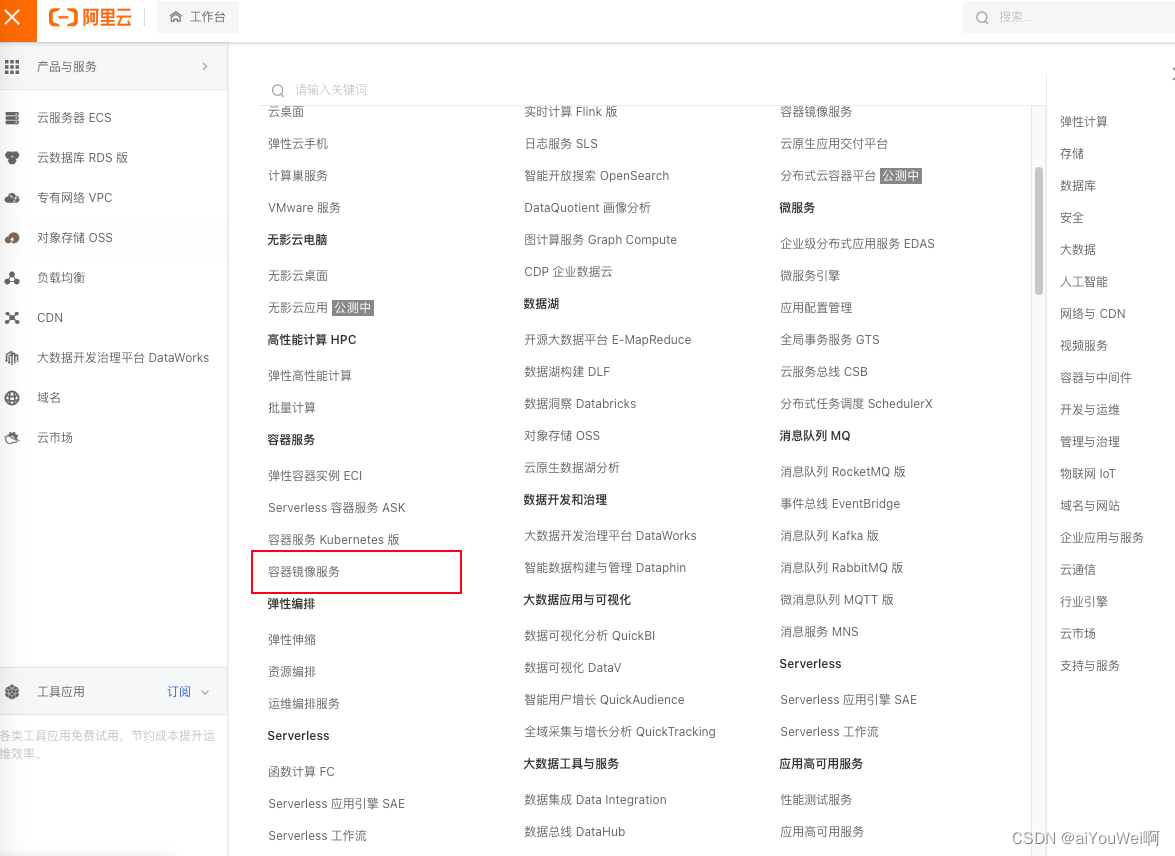Open 事件总线 EventBridge
The height and width of the screenshot is (856, 1175).
point(840,504)
